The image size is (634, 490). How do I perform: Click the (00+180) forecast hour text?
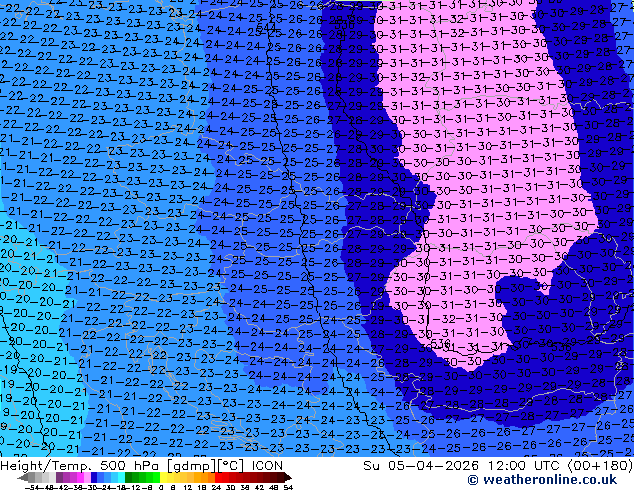[x=600, y=466]
